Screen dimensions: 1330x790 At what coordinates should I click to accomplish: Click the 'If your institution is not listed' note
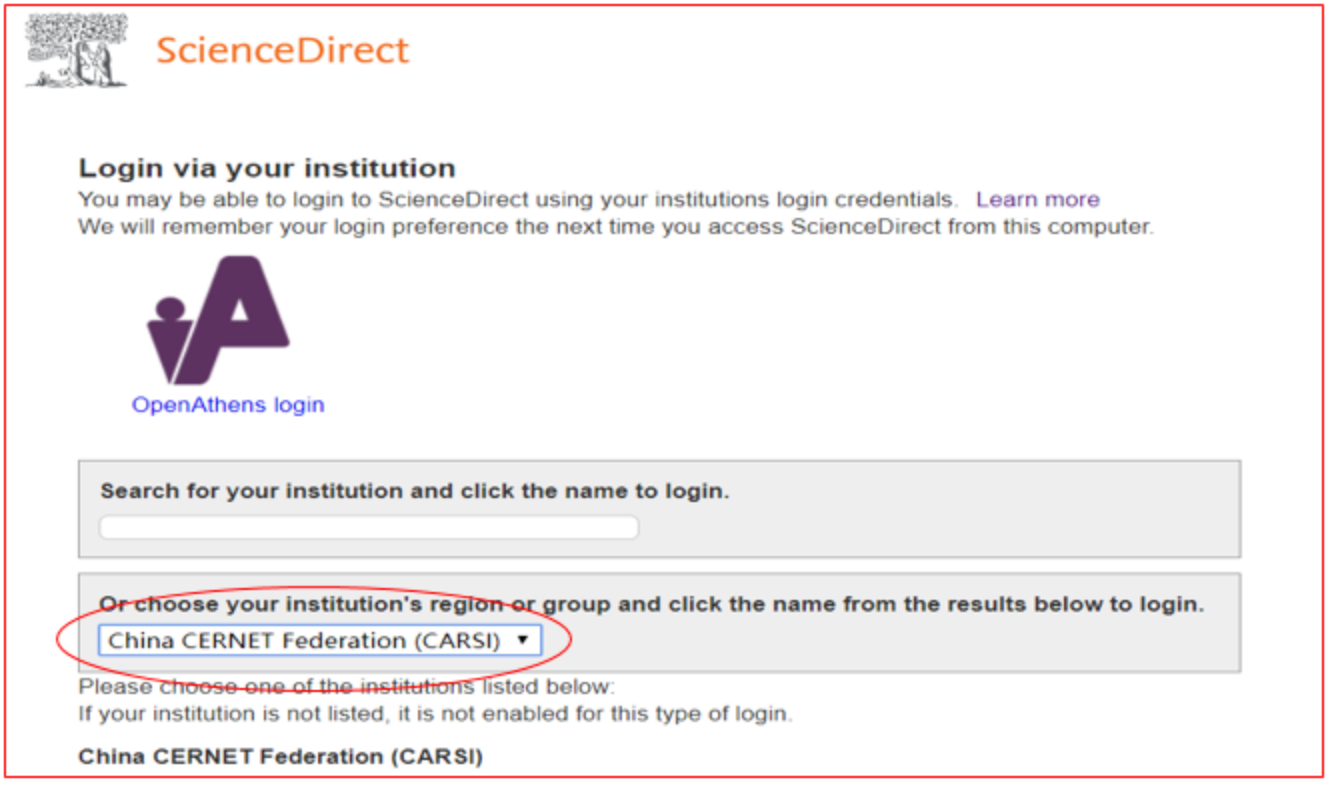(434, 714)
